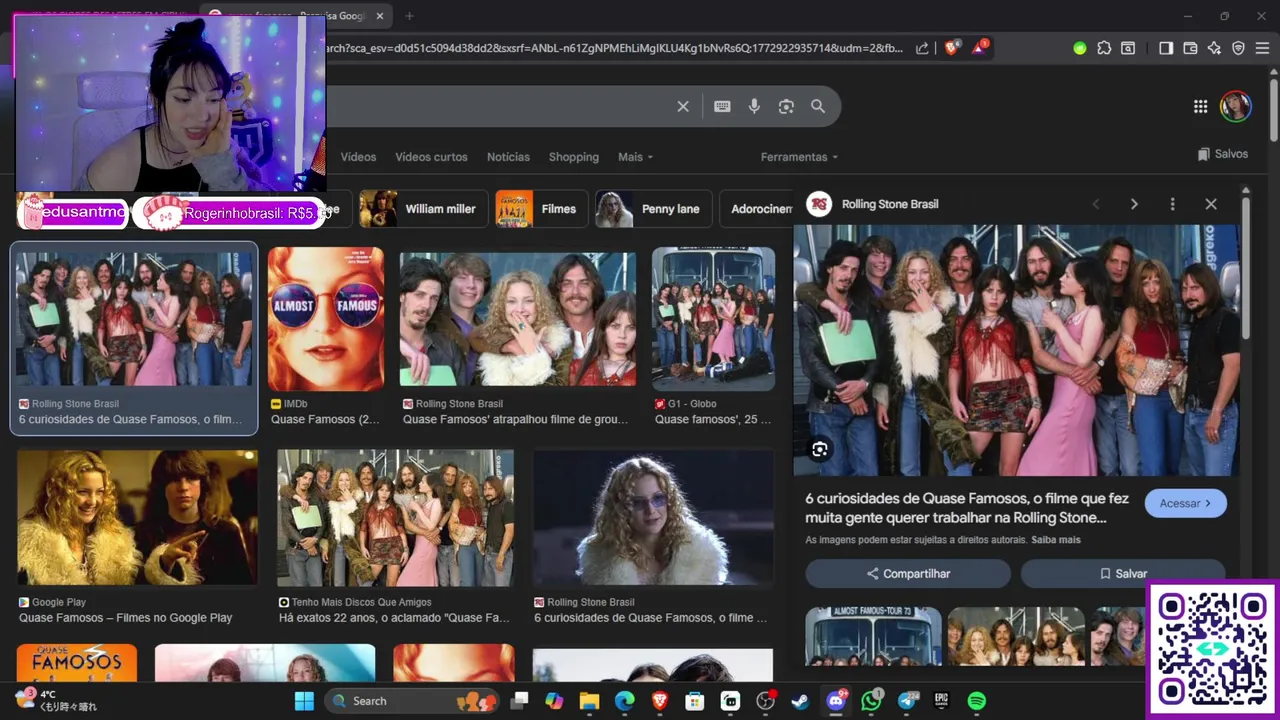
Task: Expand the Ferramentas dropdown
Action: [x=799, y=157]
